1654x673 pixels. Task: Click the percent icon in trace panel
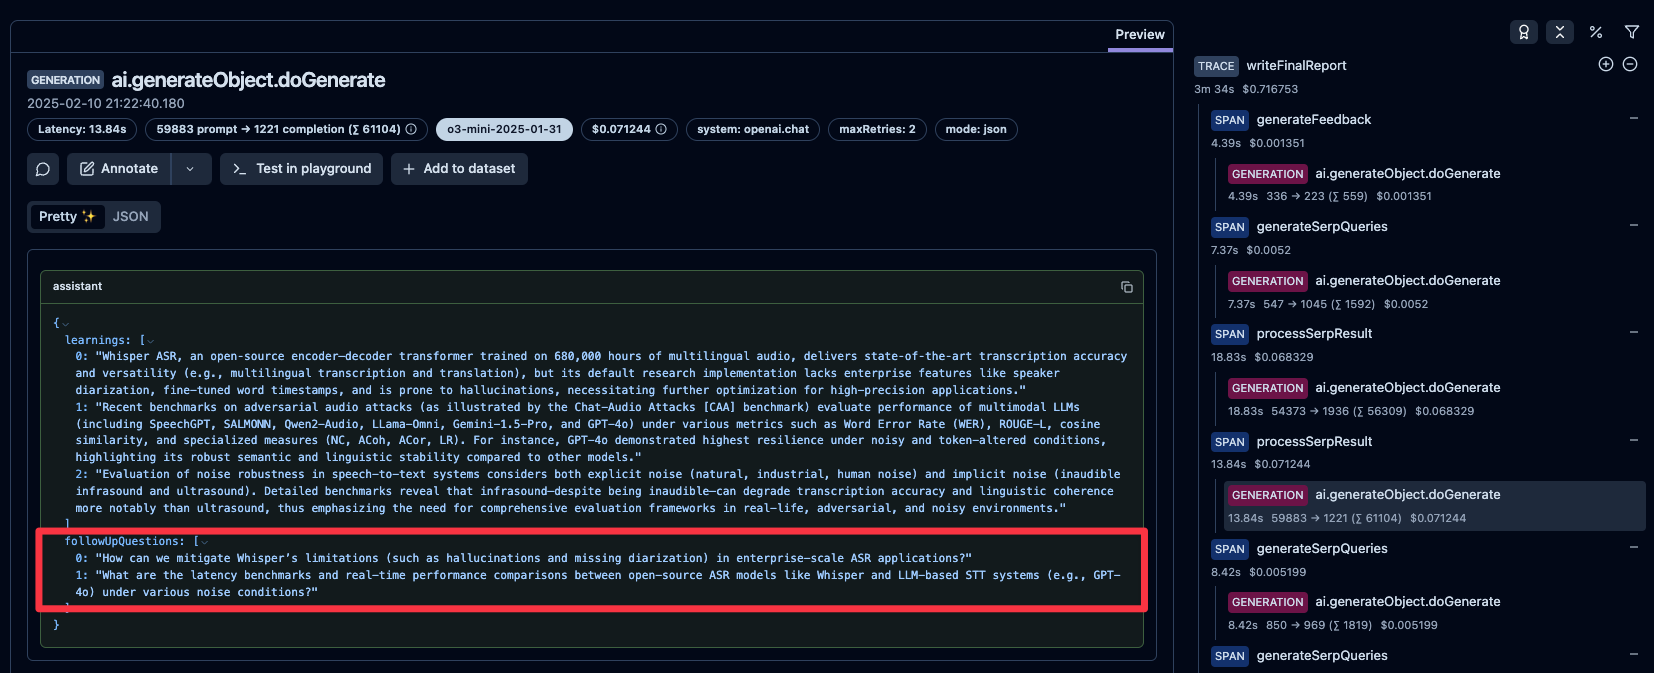coord(1596,32)
